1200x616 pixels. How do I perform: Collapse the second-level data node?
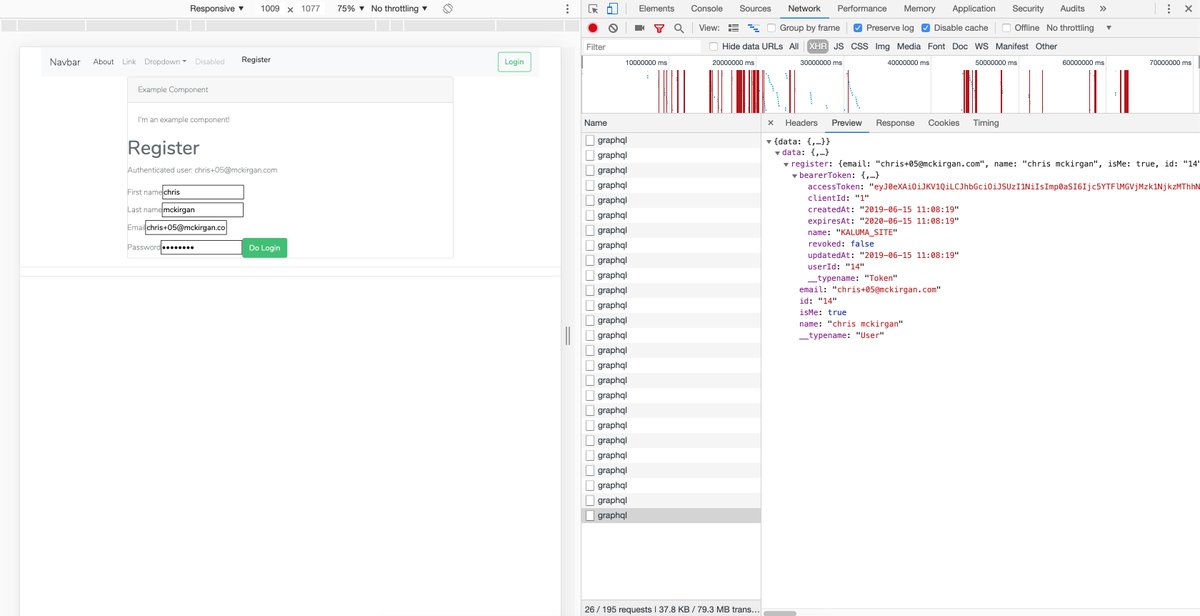click(778, 152)
